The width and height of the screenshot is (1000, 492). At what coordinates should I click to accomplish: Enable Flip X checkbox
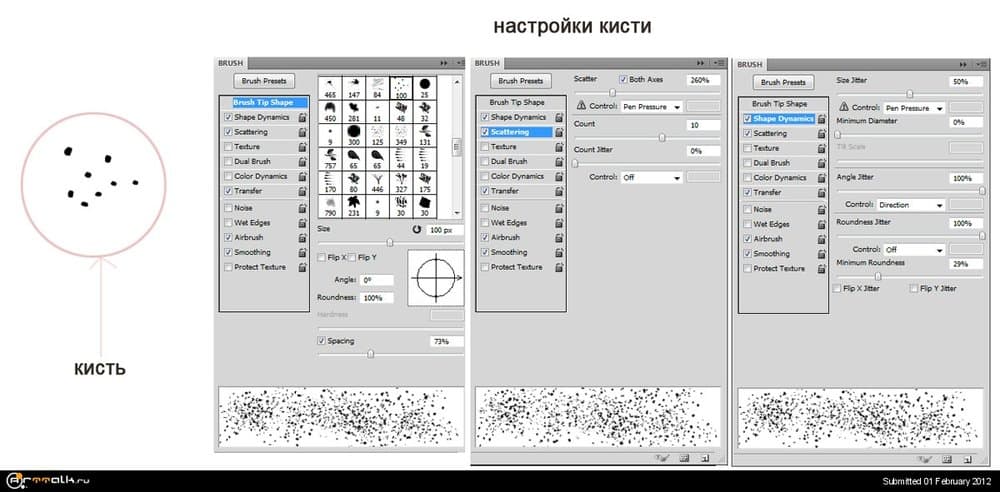321,257
